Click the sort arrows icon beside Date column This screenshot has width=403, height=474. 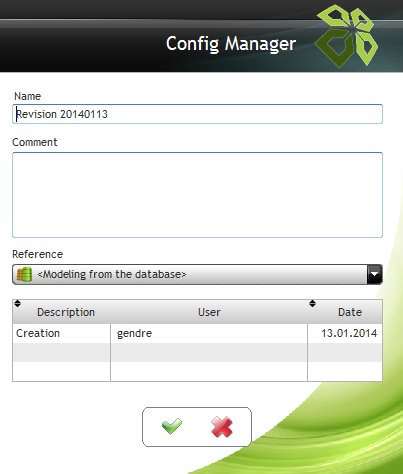pos(312,303)
